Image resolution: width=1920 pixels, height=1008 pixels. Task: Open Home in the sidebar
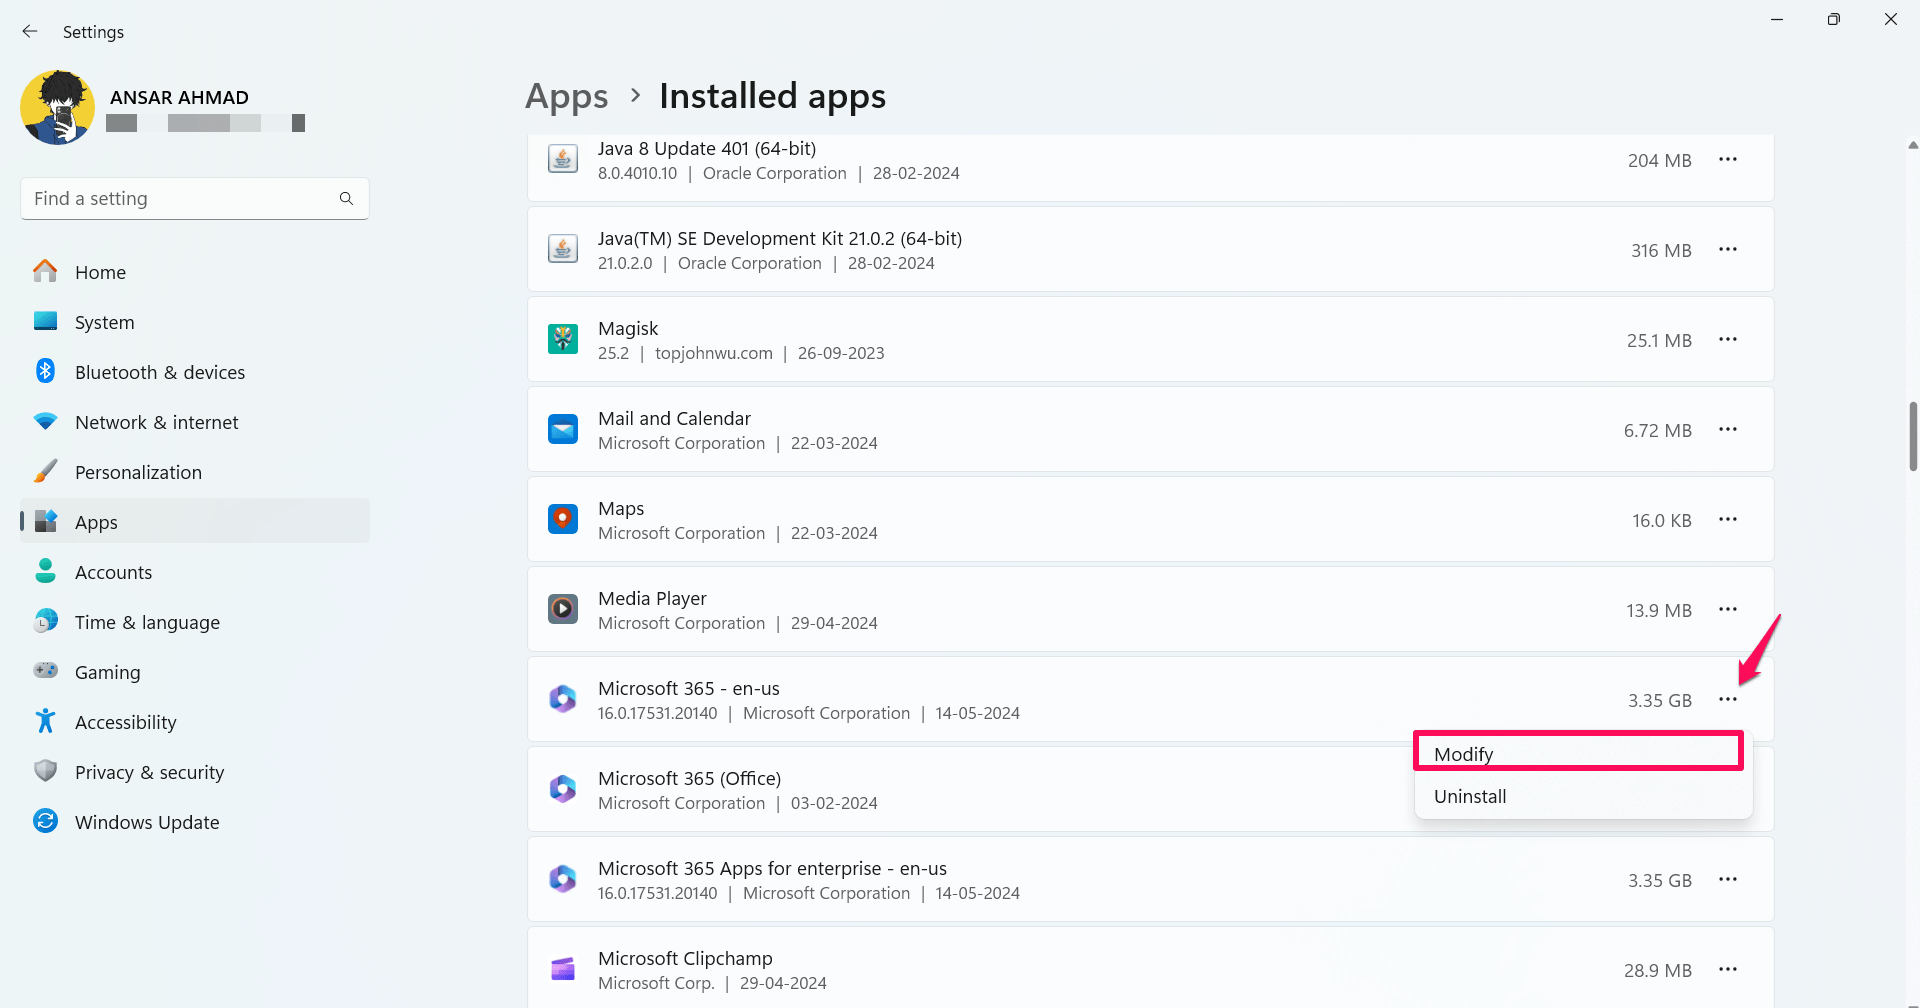point(195,272)
